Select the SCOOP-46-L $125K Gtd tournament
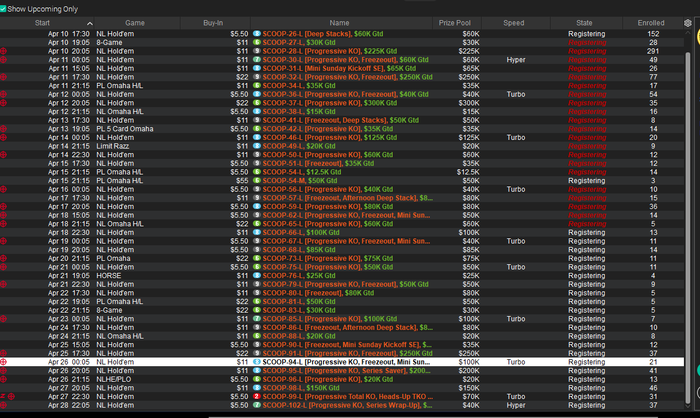The image size is (700, 418). 342,138
